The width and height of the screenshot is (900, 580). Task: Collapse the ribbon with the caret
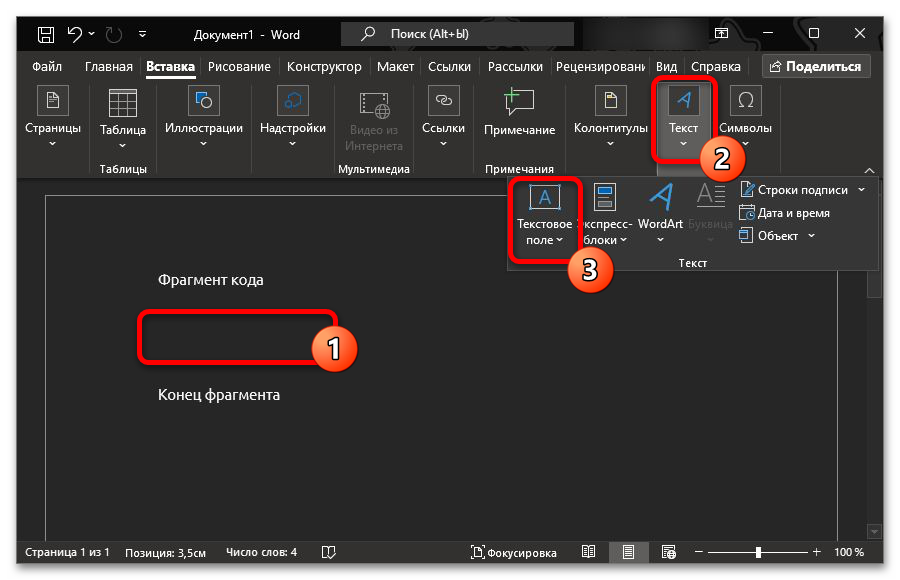coord(870,171)
